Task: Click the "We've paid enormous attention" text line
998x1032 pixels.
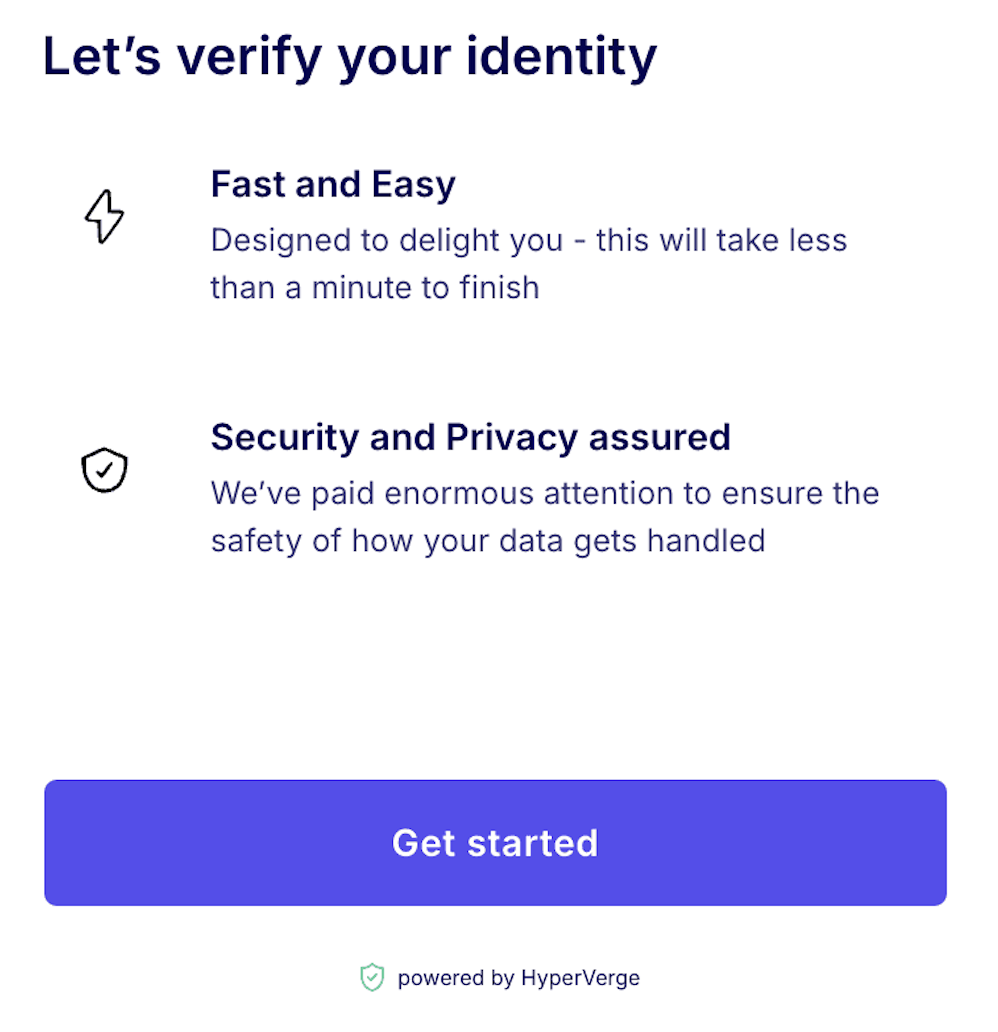Action: (545, 493)
